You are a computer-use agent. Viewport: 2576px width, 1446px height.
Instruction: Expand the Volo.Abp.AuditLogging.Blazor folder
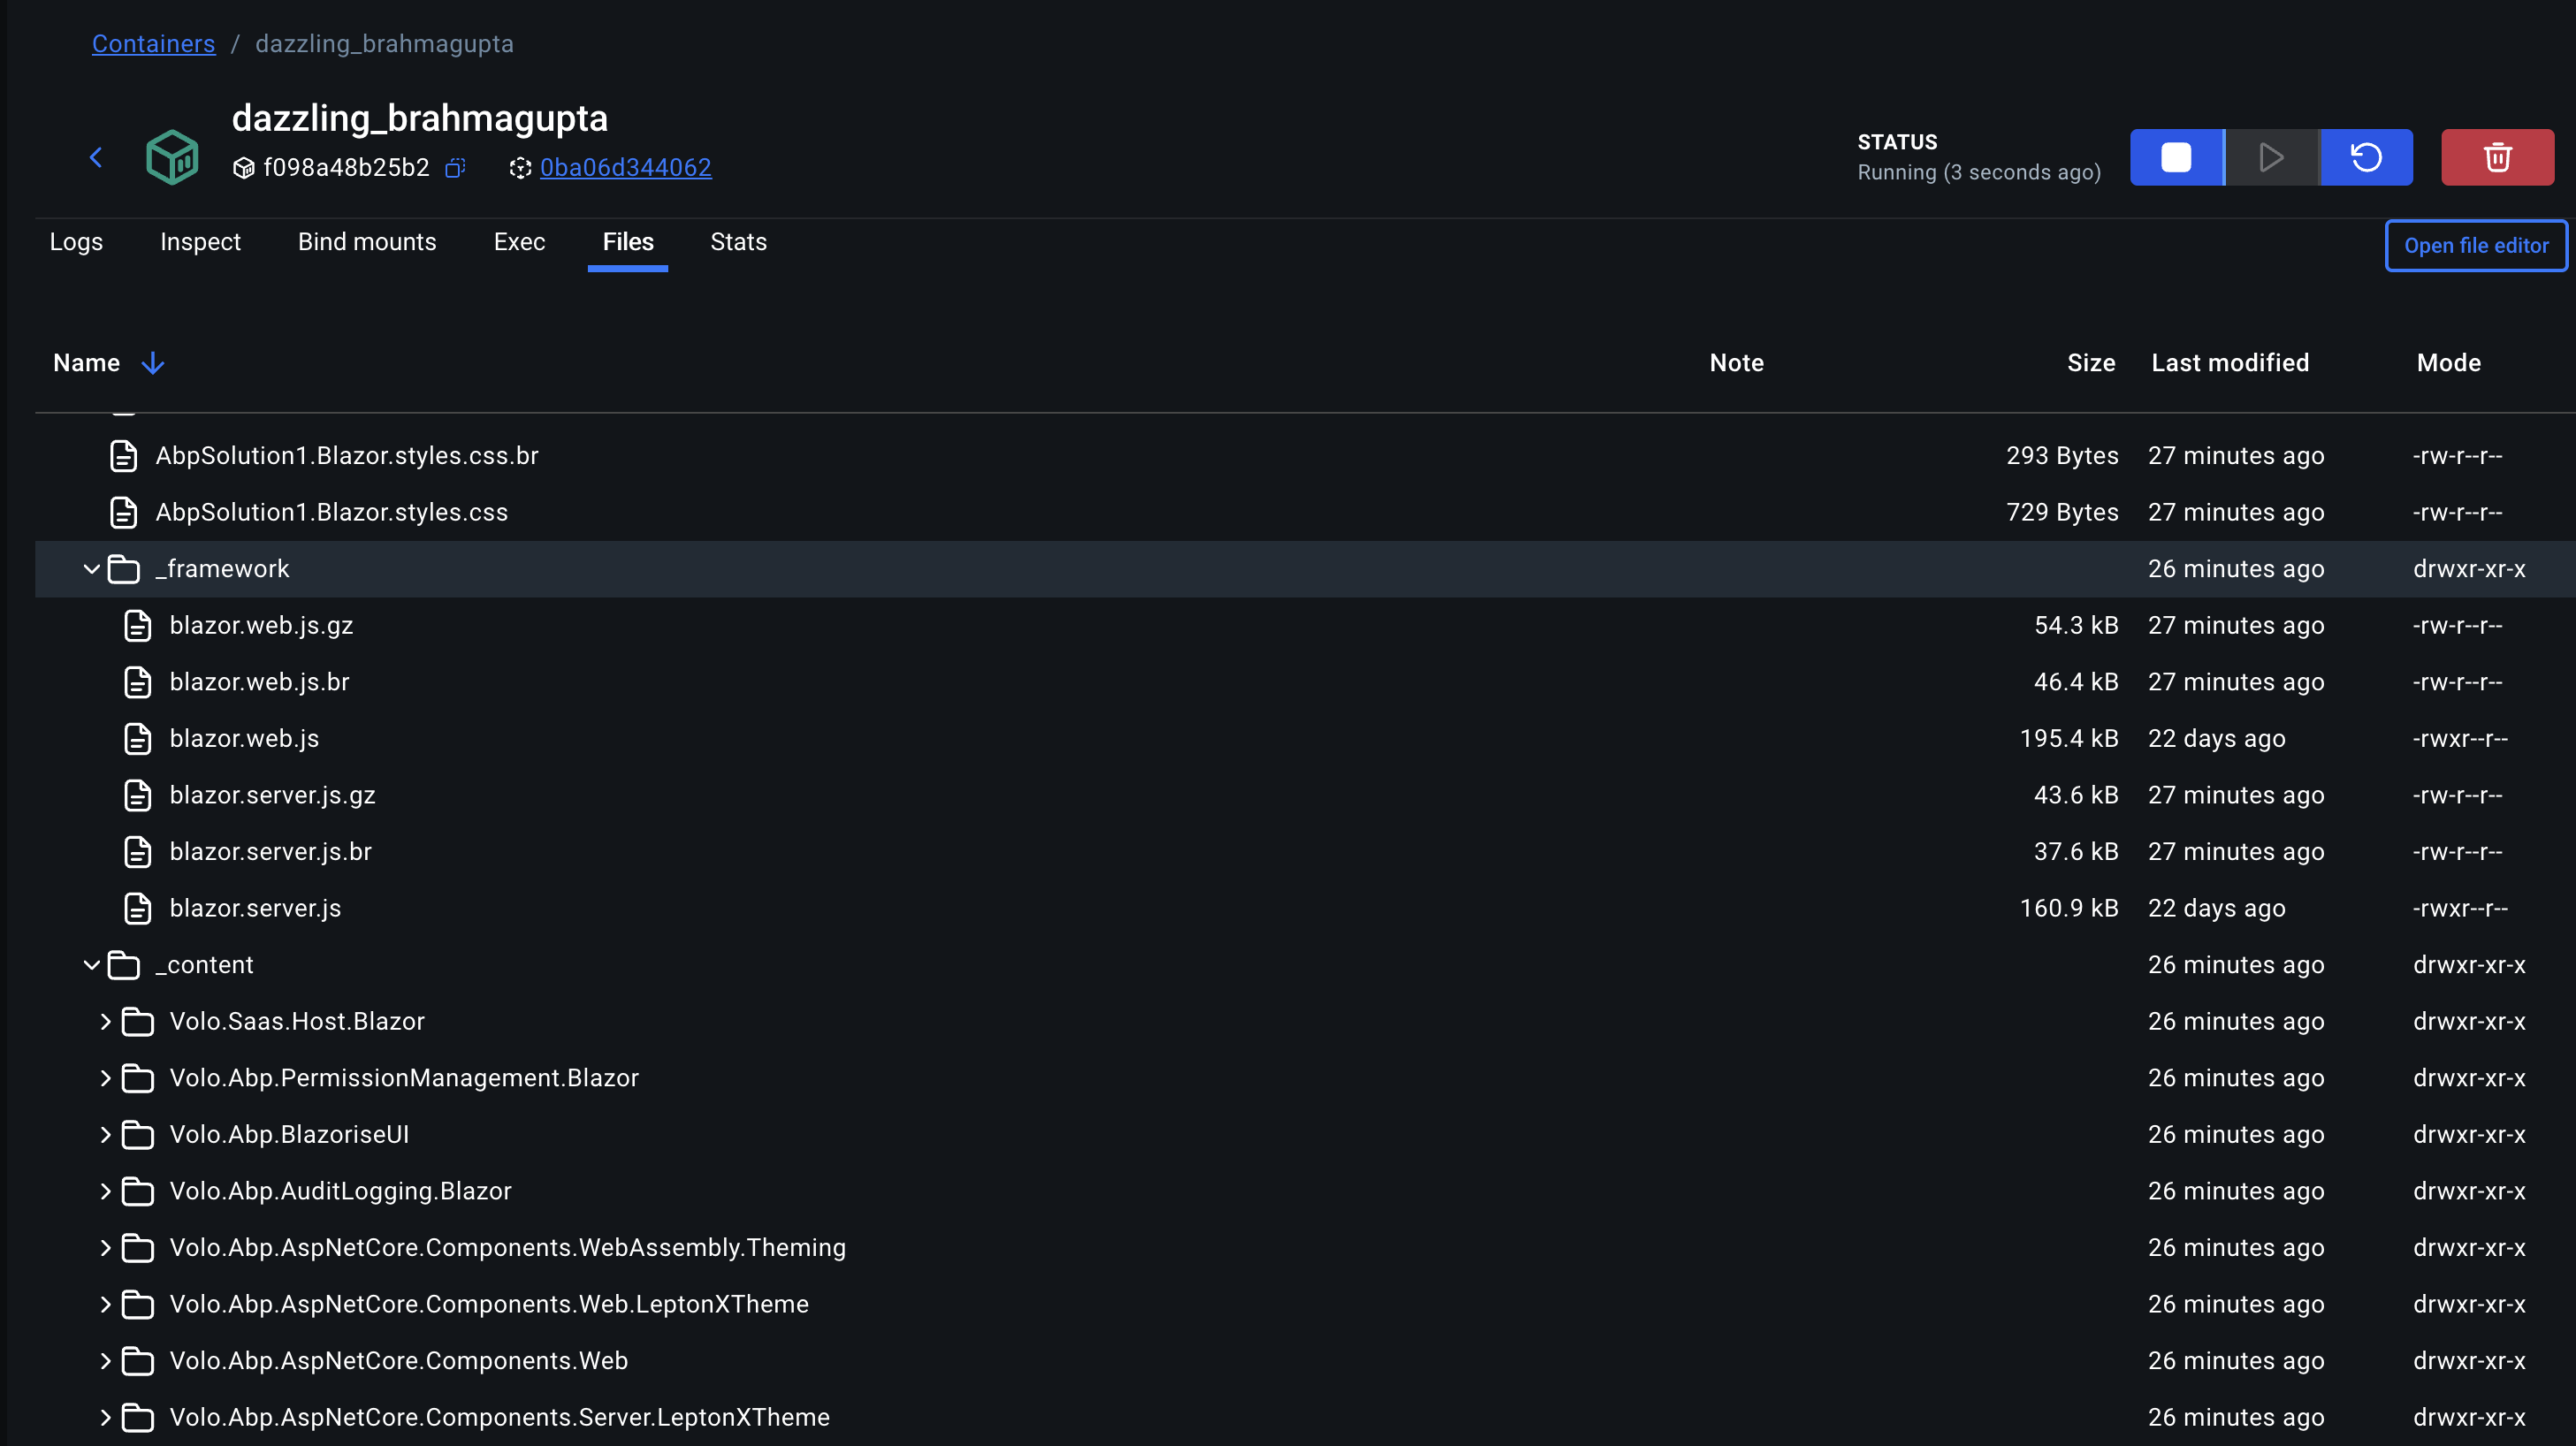tap(105, 1191)
